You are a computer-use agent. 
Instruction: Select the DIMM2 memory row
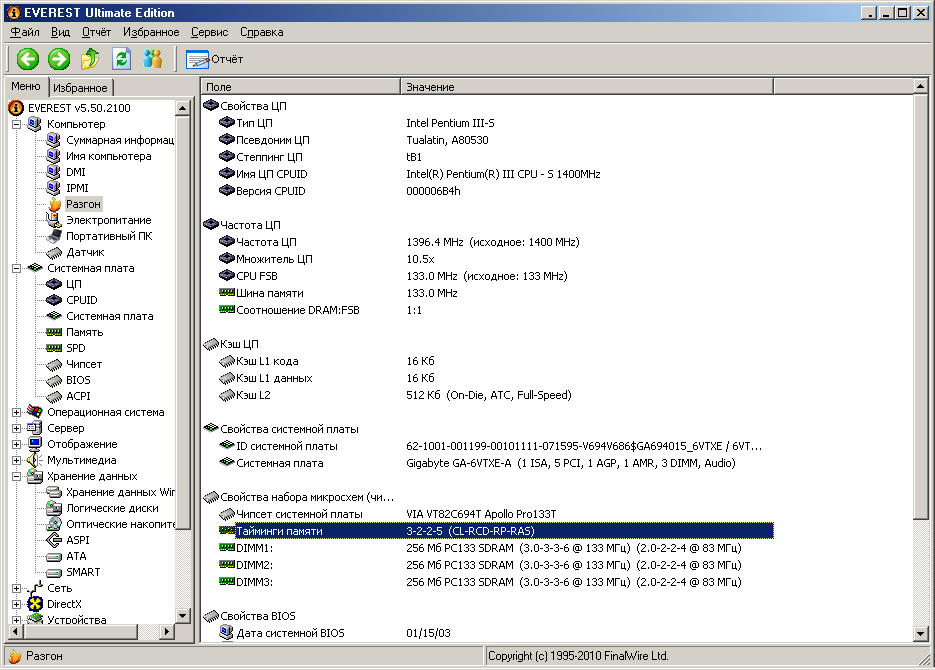255,565
